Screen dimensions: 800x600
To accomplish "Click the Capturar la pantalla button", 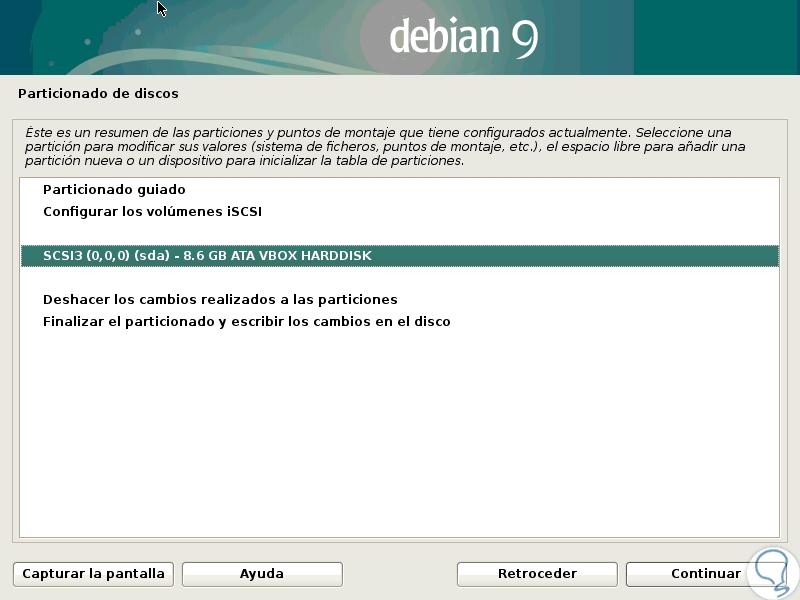I will tap(93, 574).
